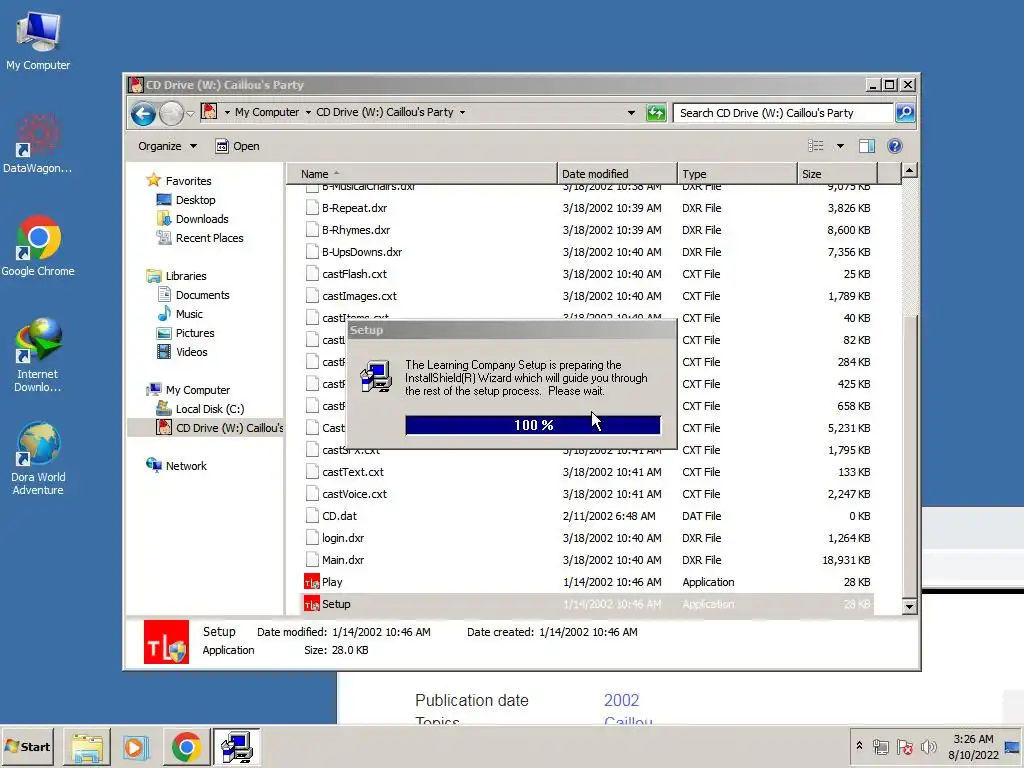This screenshot has width=1024, height=768.
Task: Open Chrome from the taskbar
Action: click(x=186, y=747)
